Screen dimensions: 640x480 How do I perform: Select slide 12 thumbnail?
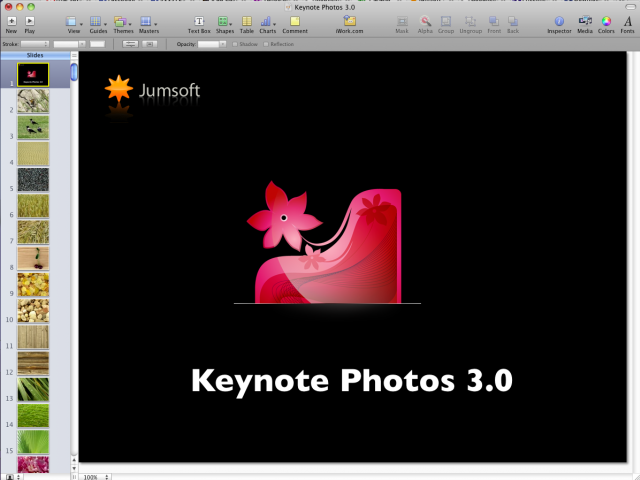coord(33,363)
